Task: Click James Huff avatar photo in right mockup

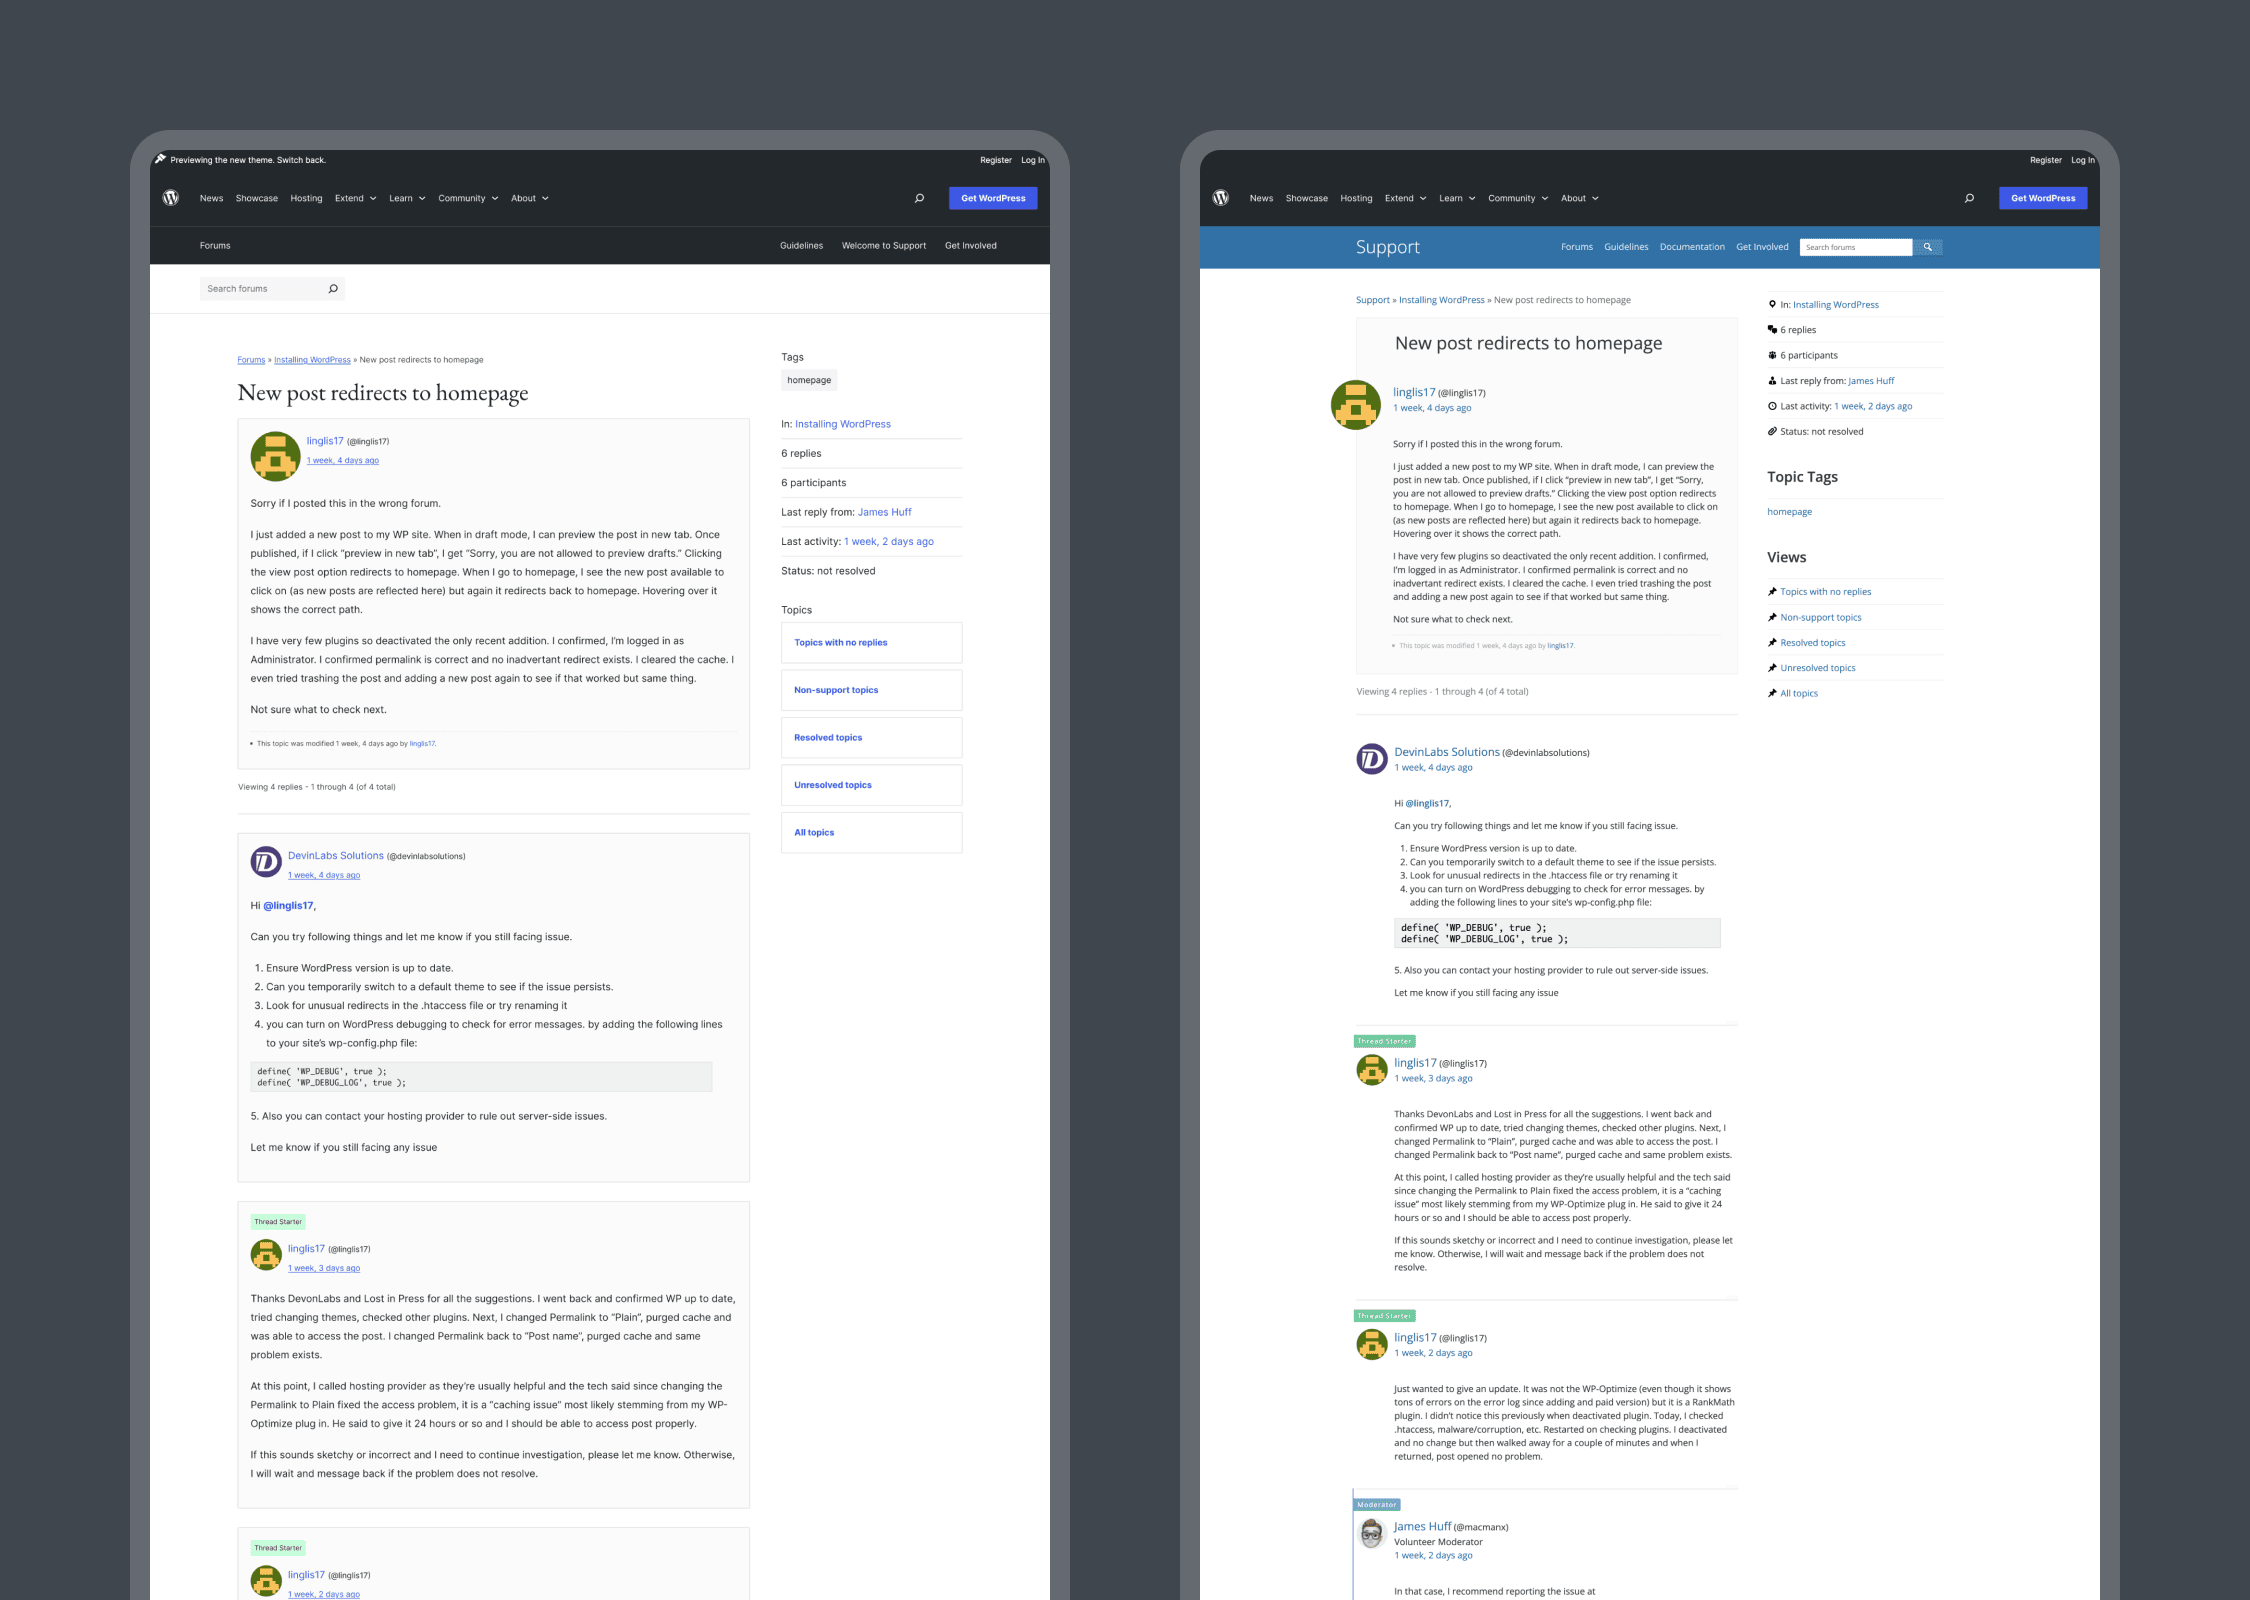Action: (1372, 1533)
